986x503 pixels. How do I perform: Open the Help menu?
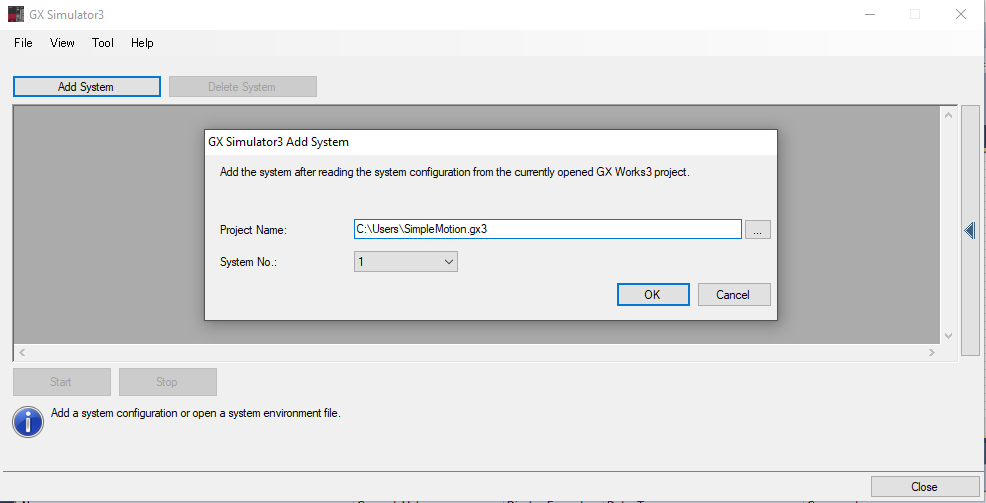coord(142,43)
